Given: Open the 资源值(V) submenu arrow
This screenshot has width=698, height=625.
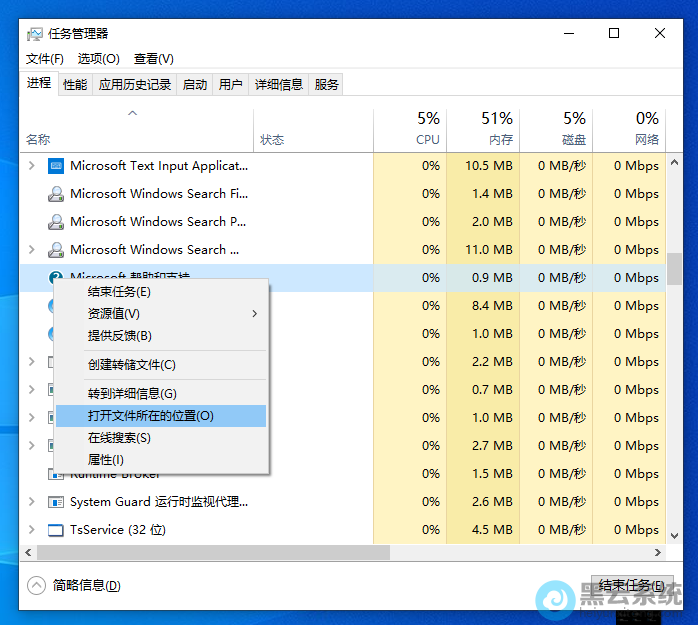Looking at the screenshot, I should pyautogui.click(x=255, y=314).
